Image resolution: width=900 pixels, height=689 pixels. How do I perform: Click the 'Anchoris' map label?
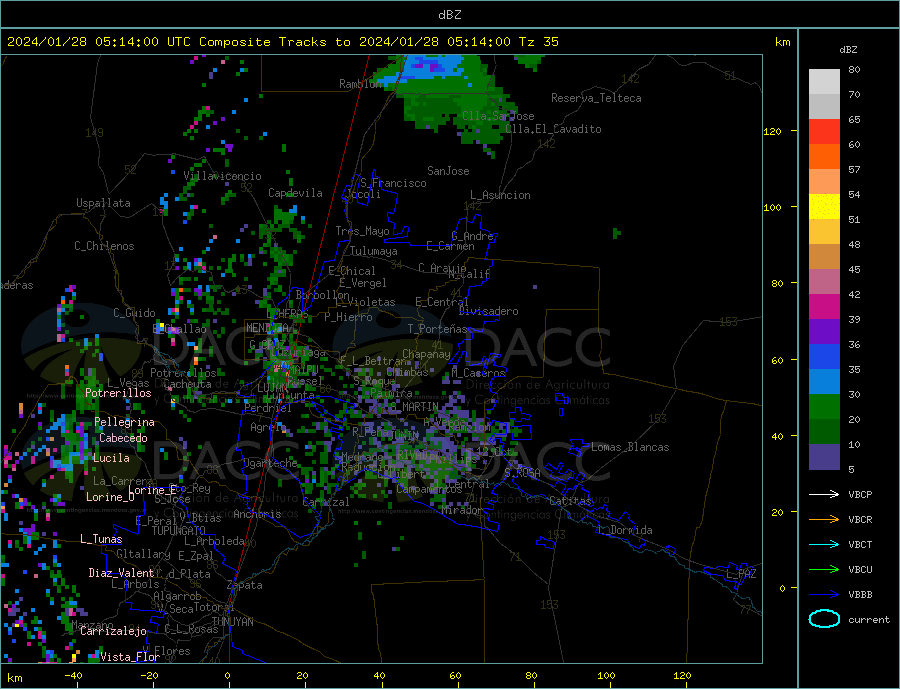point(257,514)
